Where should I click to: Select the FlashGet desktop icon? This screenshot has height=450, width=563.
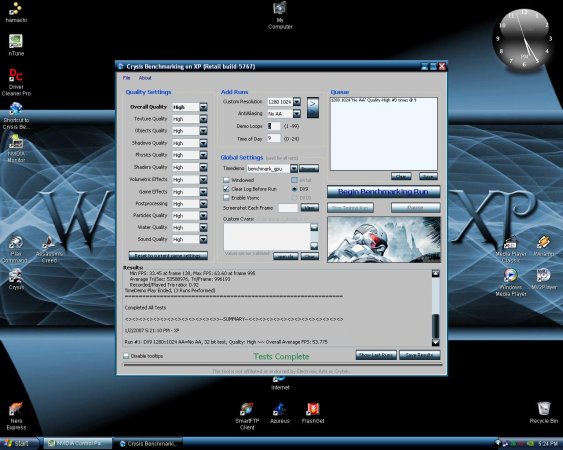(x=313, y=413)
